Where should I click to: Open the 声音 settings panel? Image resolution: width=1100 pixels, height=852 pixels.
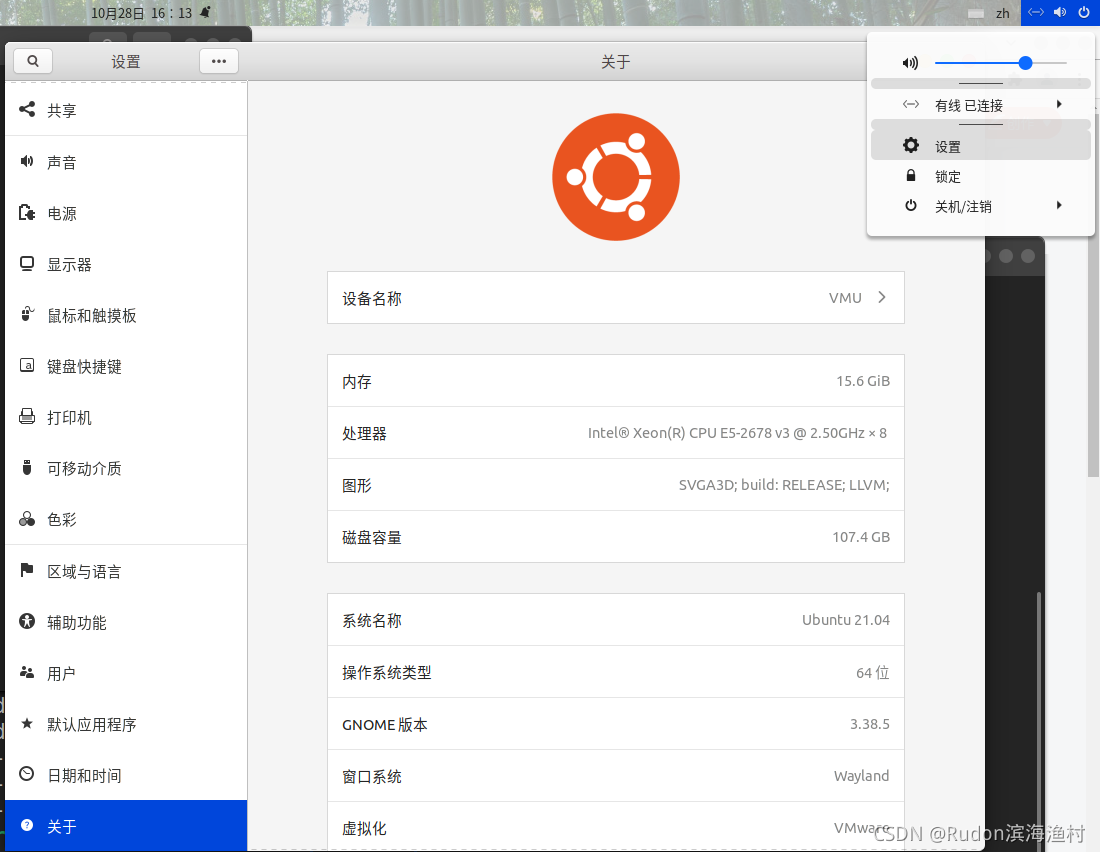pyautogui.click(x=126, y=162)
